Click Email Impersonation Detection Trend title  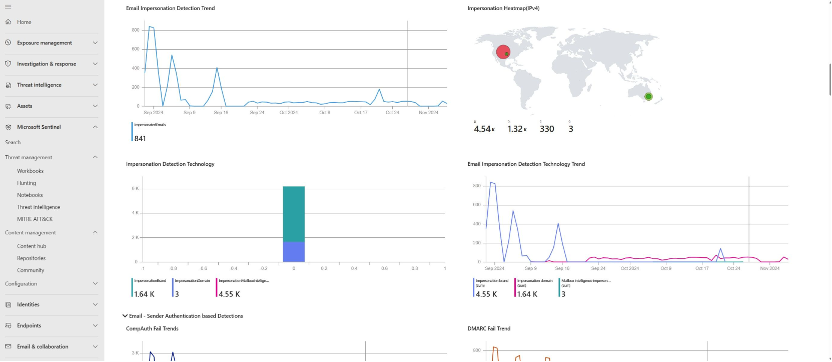[x=170, y=8]
